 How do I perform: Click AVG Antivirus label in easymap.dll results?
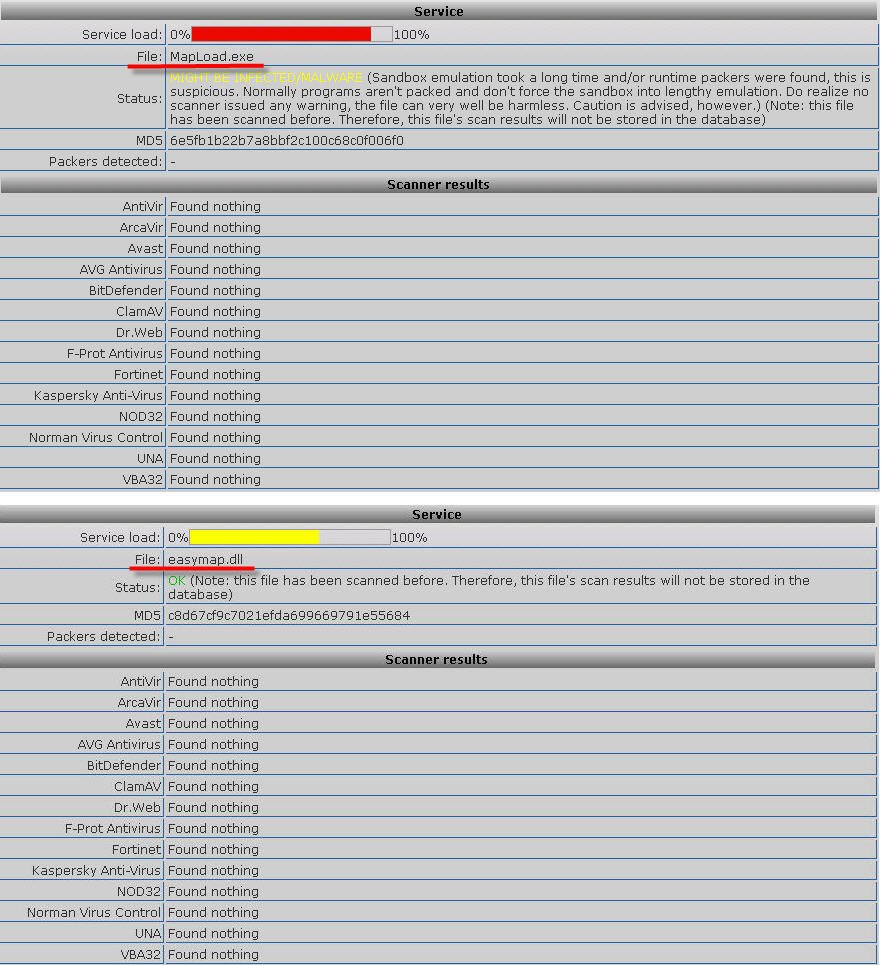[x=119, y=744]
